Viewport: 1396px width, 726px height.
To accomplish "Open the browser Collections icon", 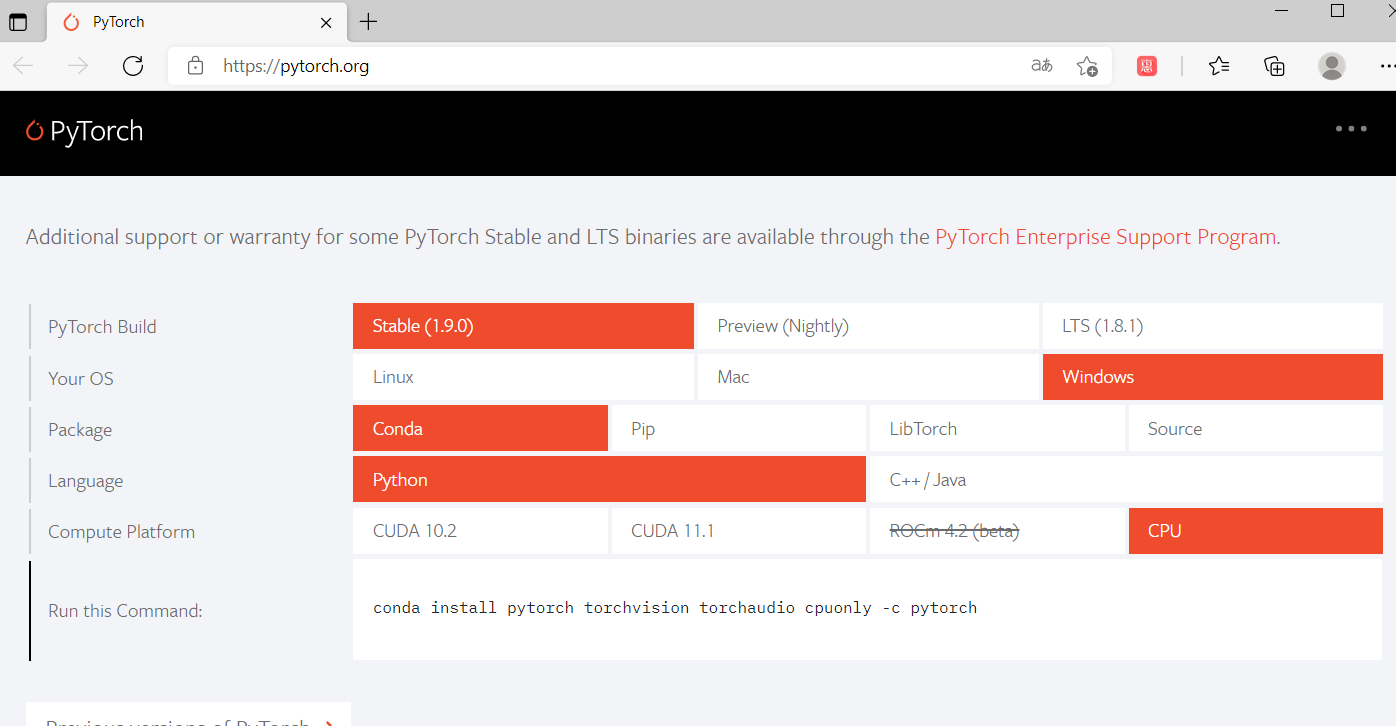I will tap(1274, 66).
